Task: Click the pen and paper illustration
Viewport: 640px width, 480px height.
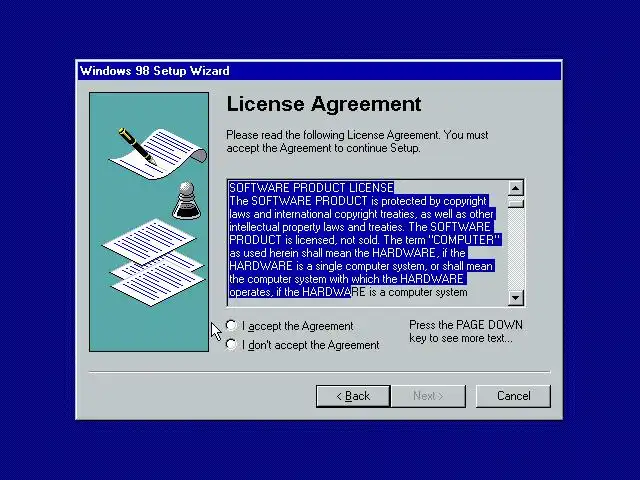Action: (158, 153)
